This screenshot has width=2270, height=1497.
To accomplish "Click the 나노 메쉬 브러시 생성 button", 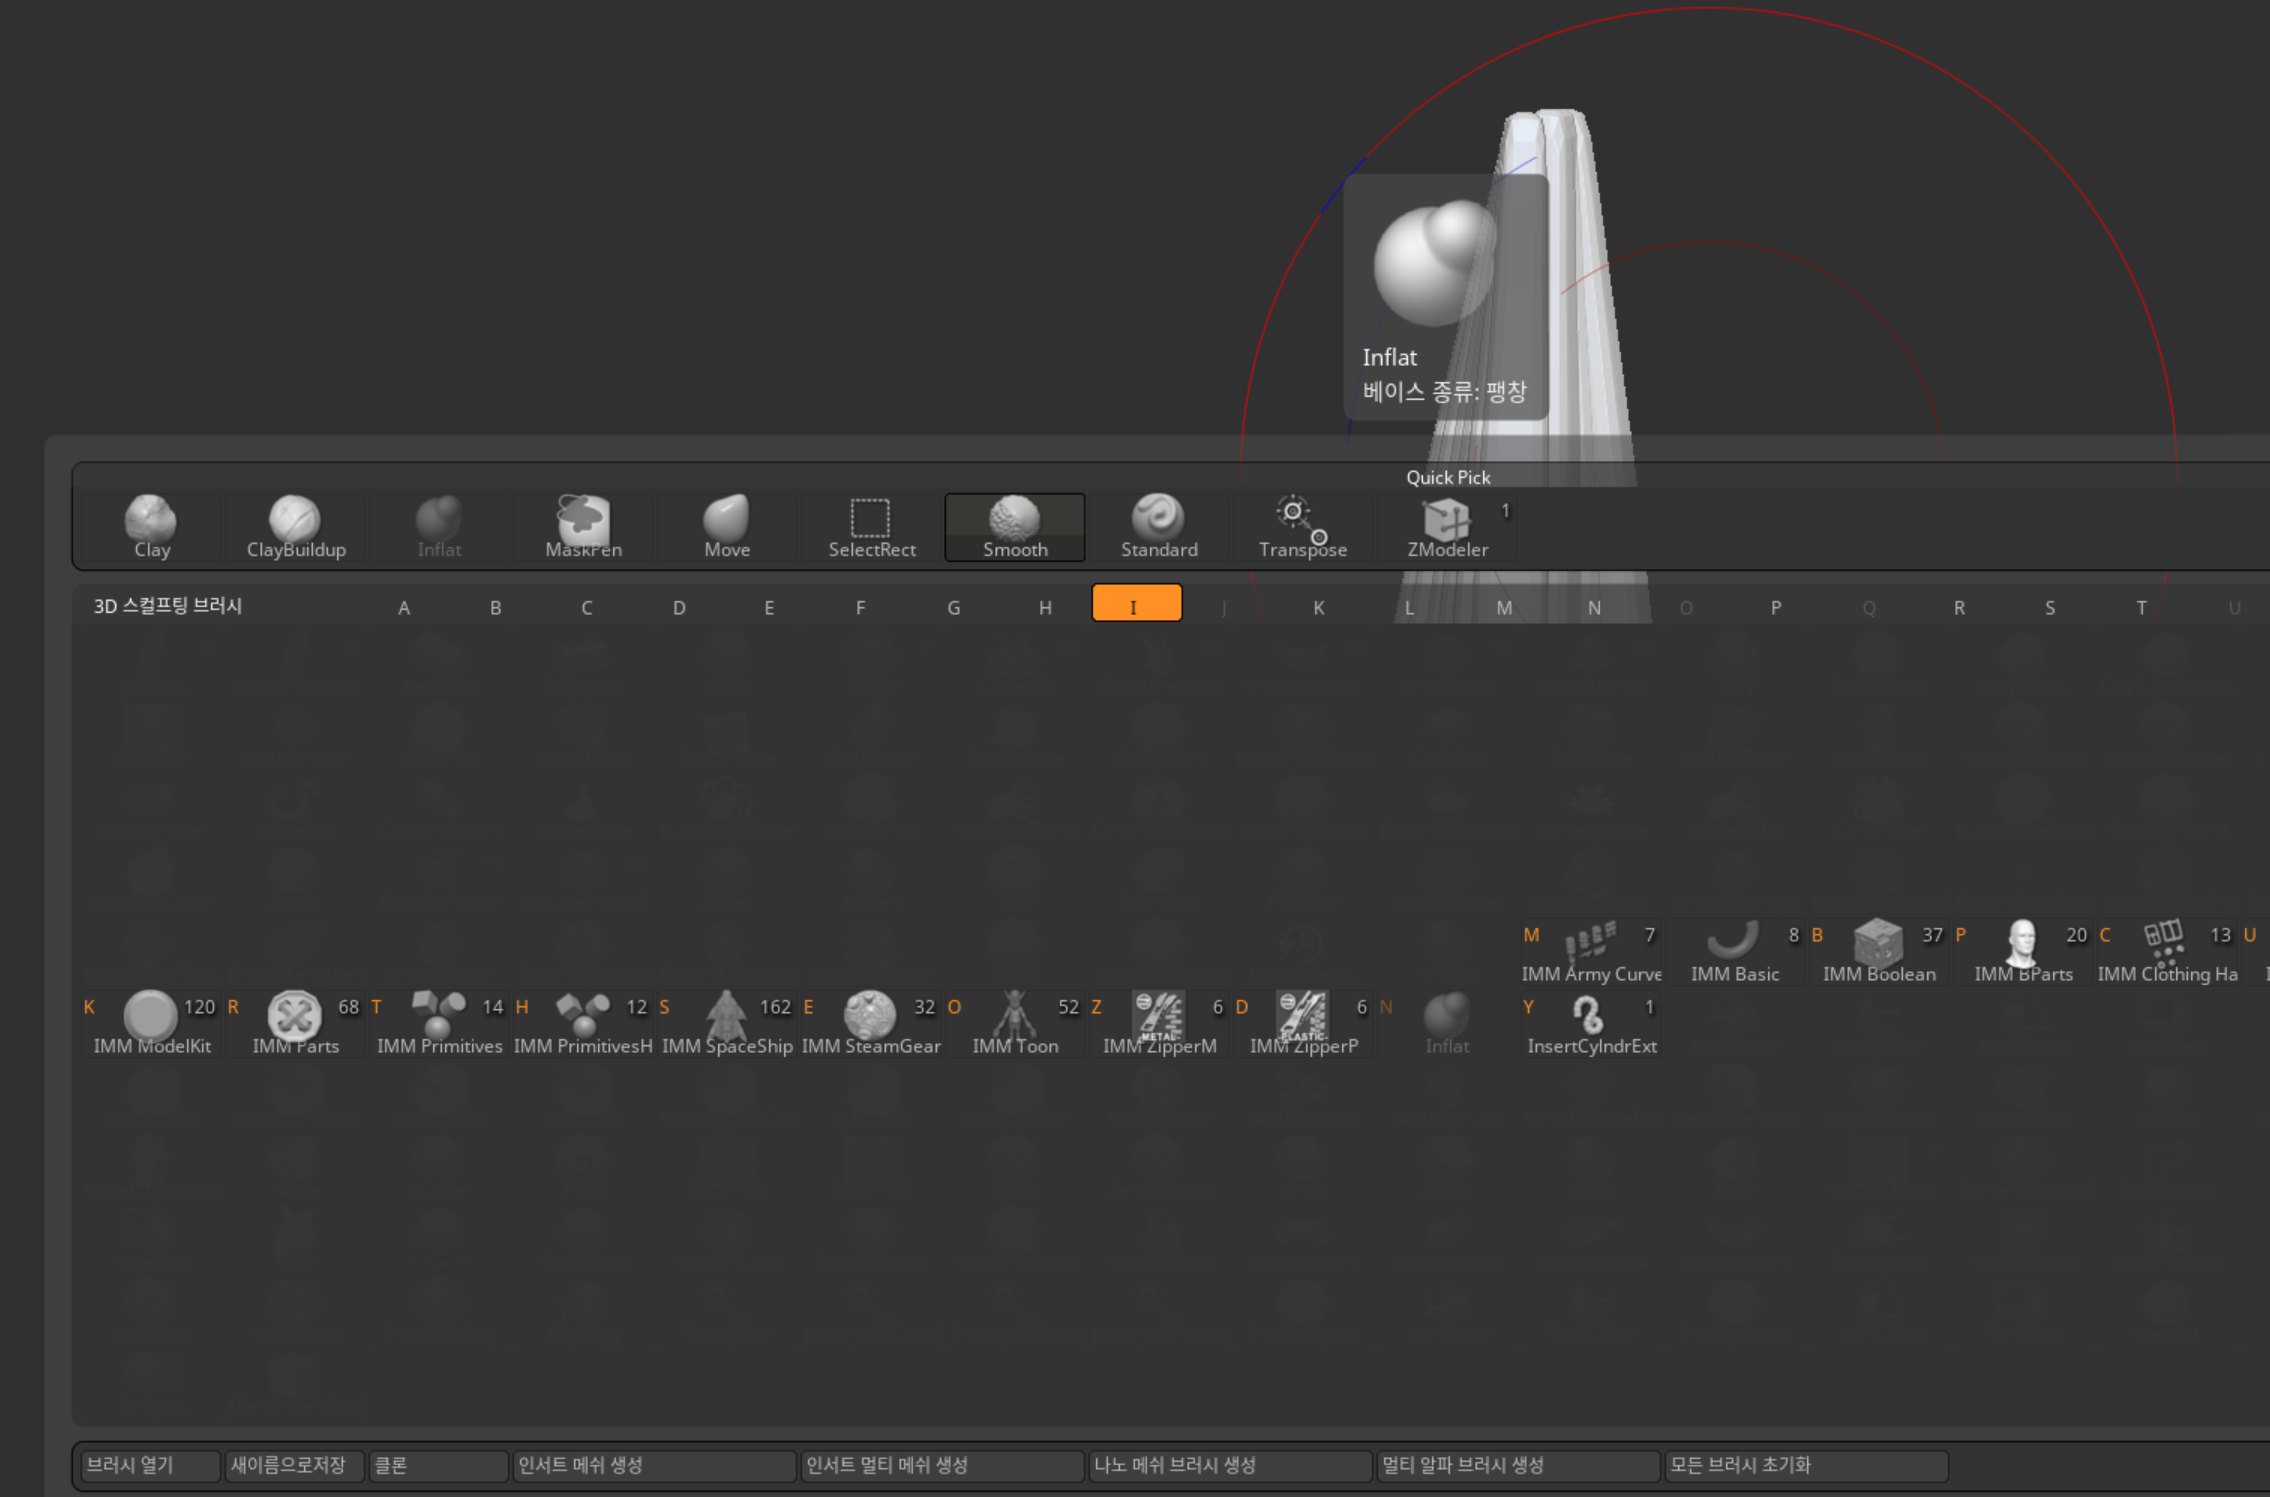I will [x=1229, y=1465].
